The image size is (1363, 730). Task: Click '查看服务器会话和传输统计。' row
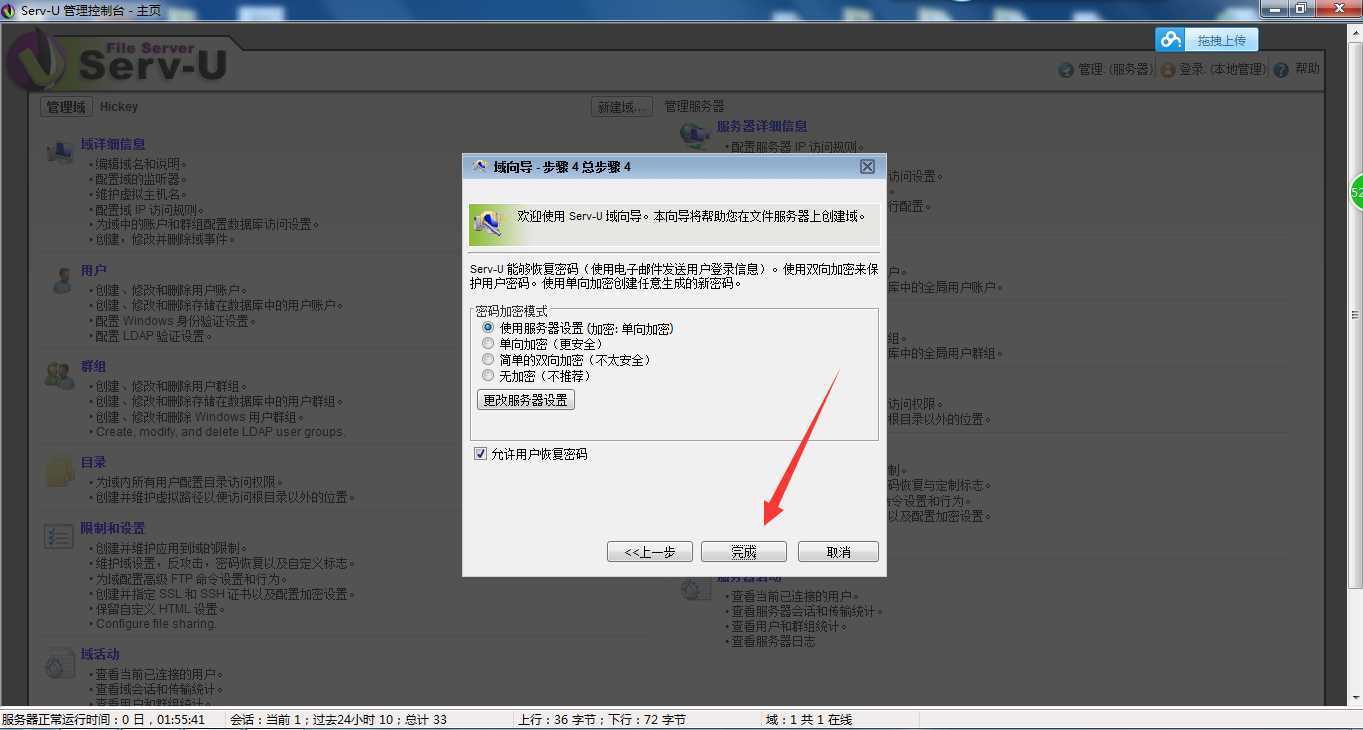(803, 612)
